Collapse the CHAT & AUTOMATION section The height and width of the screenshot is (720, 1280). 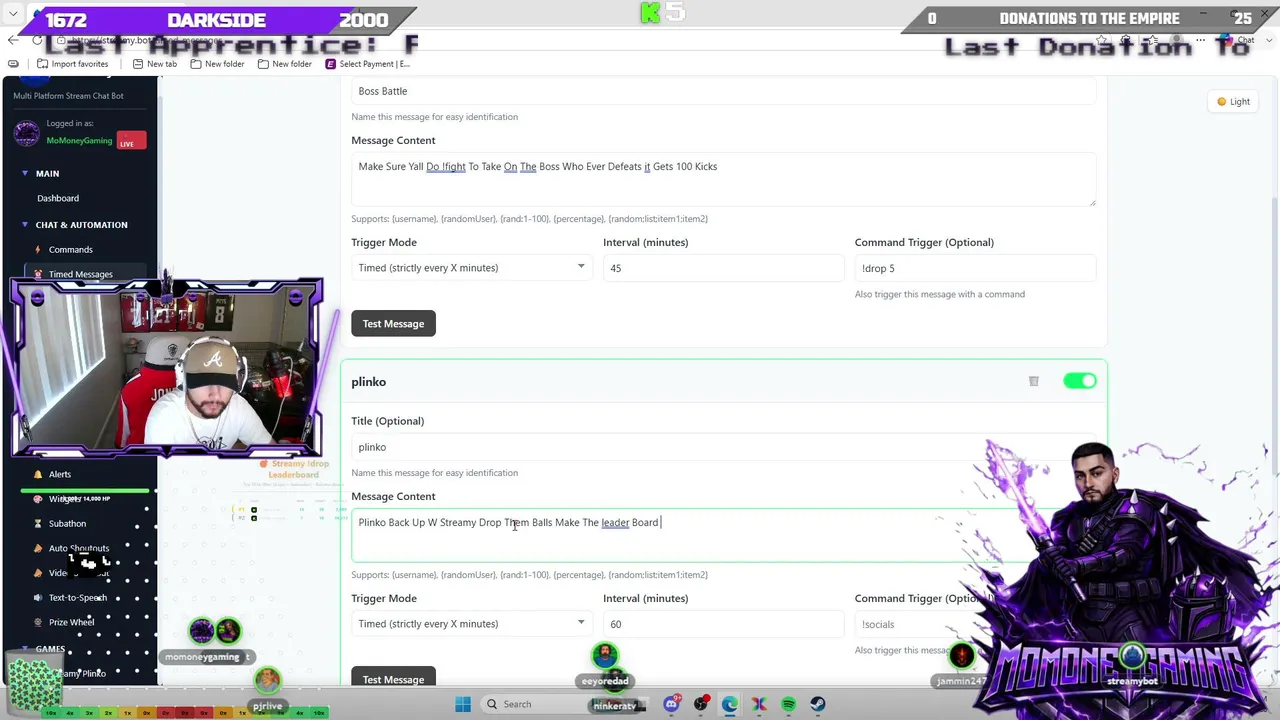(x=81, y=225)
